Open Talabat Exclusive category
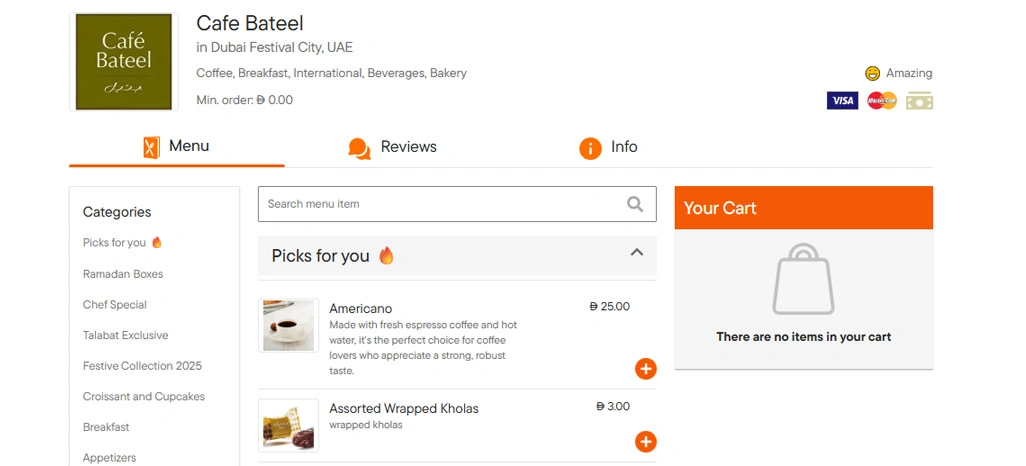Viewport: 1026px width, 466px height. [x=125, y=335]
